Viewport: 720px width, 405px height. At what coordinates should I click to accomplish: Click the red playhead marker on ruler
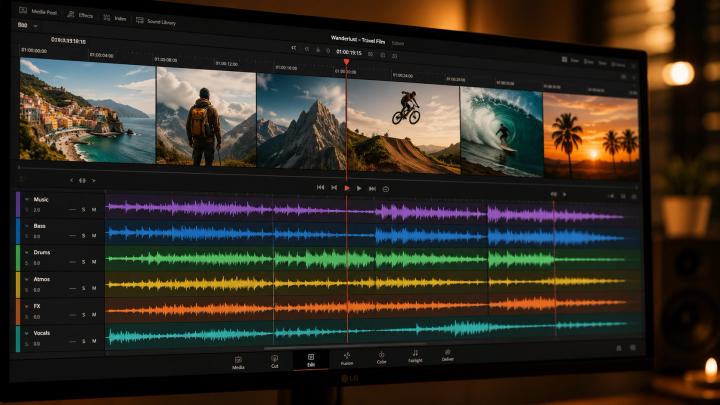(x=346, y=62)
